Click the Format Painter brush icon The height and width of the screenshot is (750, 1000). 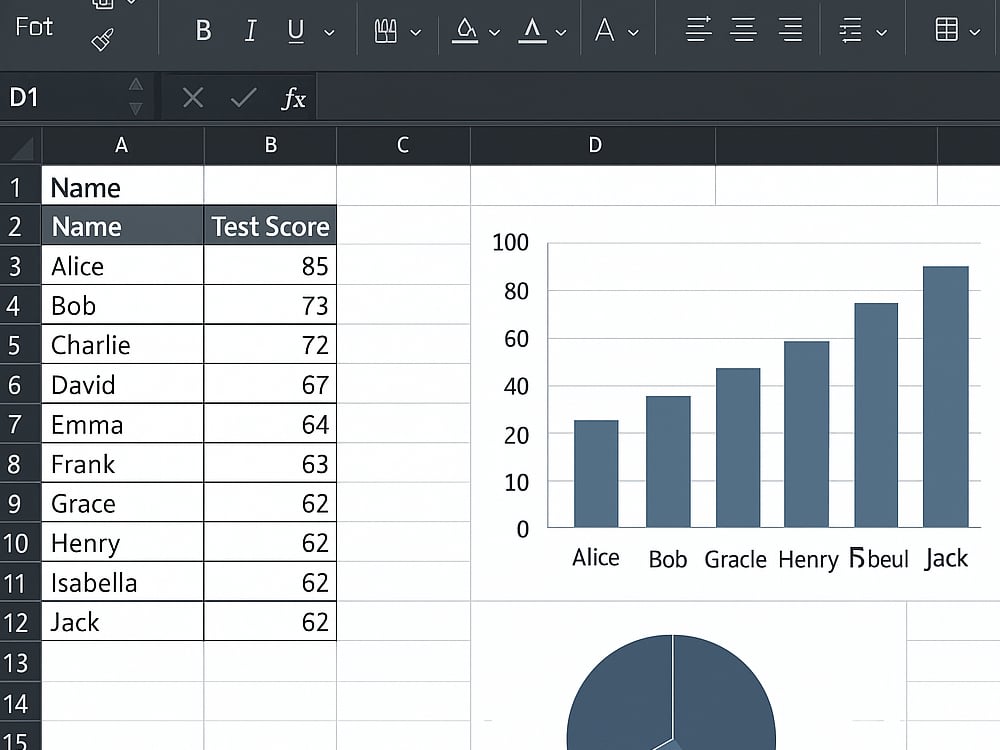click(102, 40)
